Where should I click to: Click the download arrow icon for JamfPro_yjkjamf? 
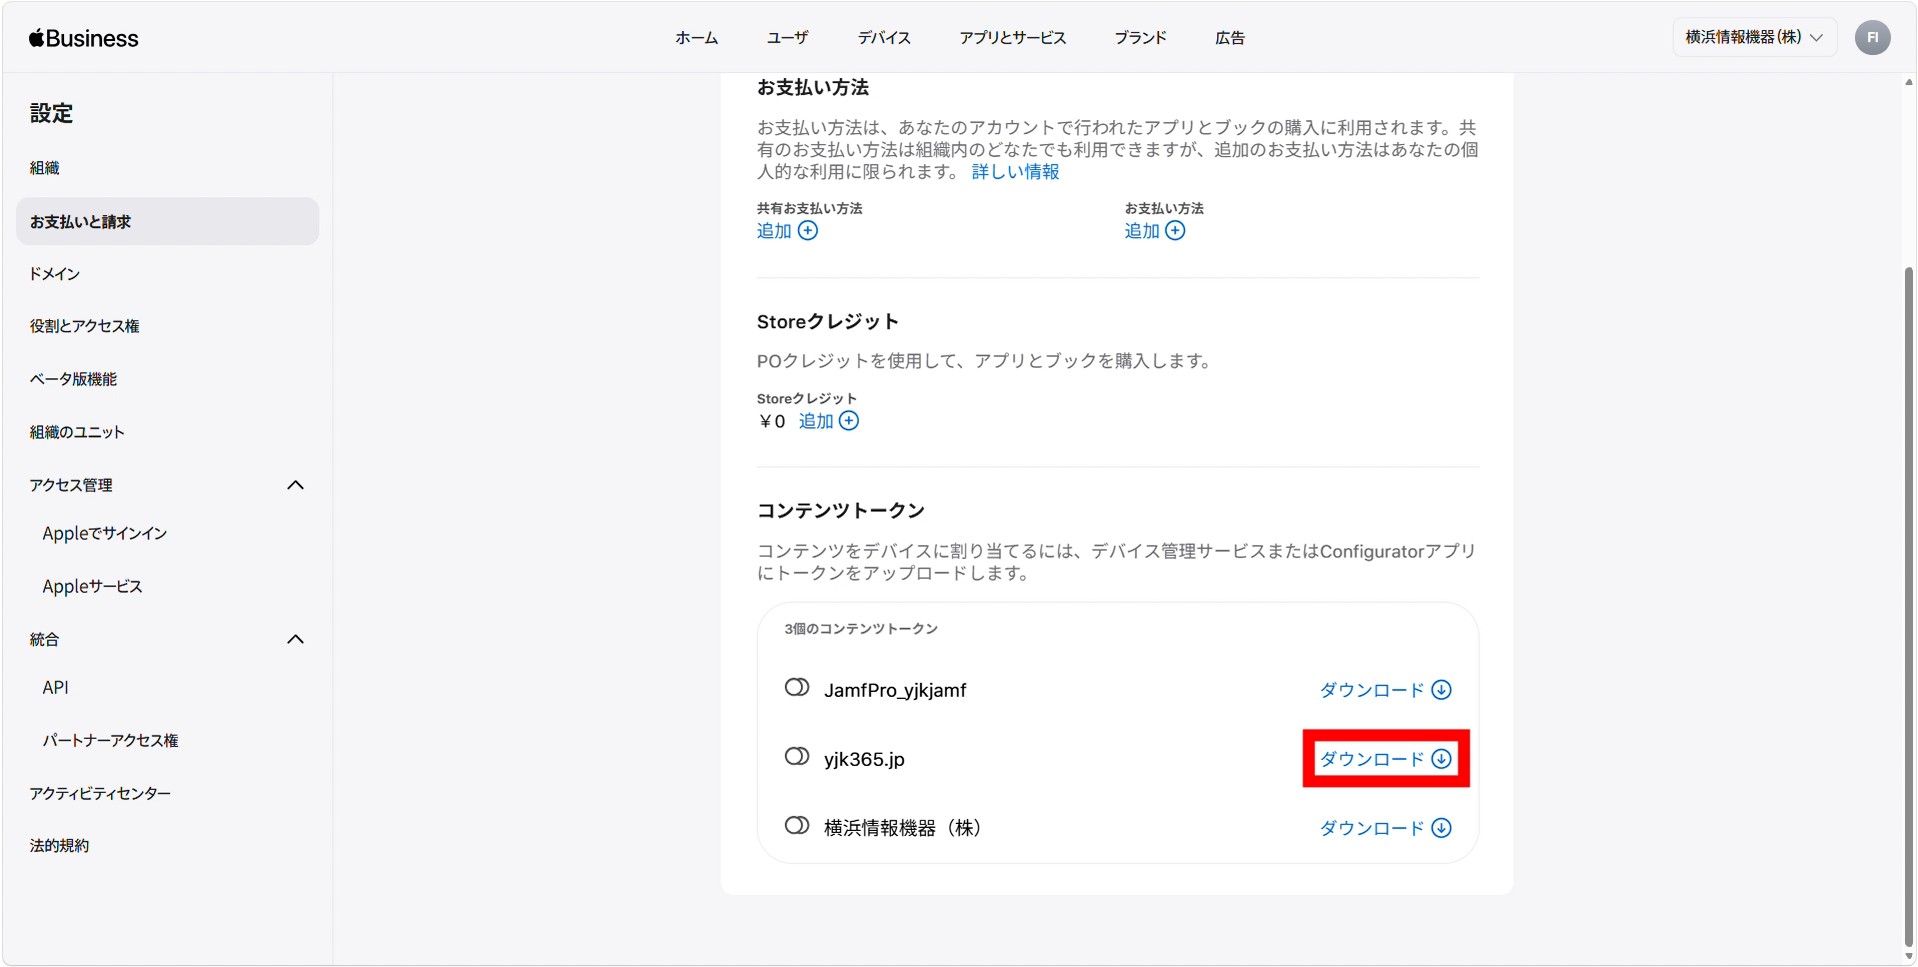pos(1441,690)
